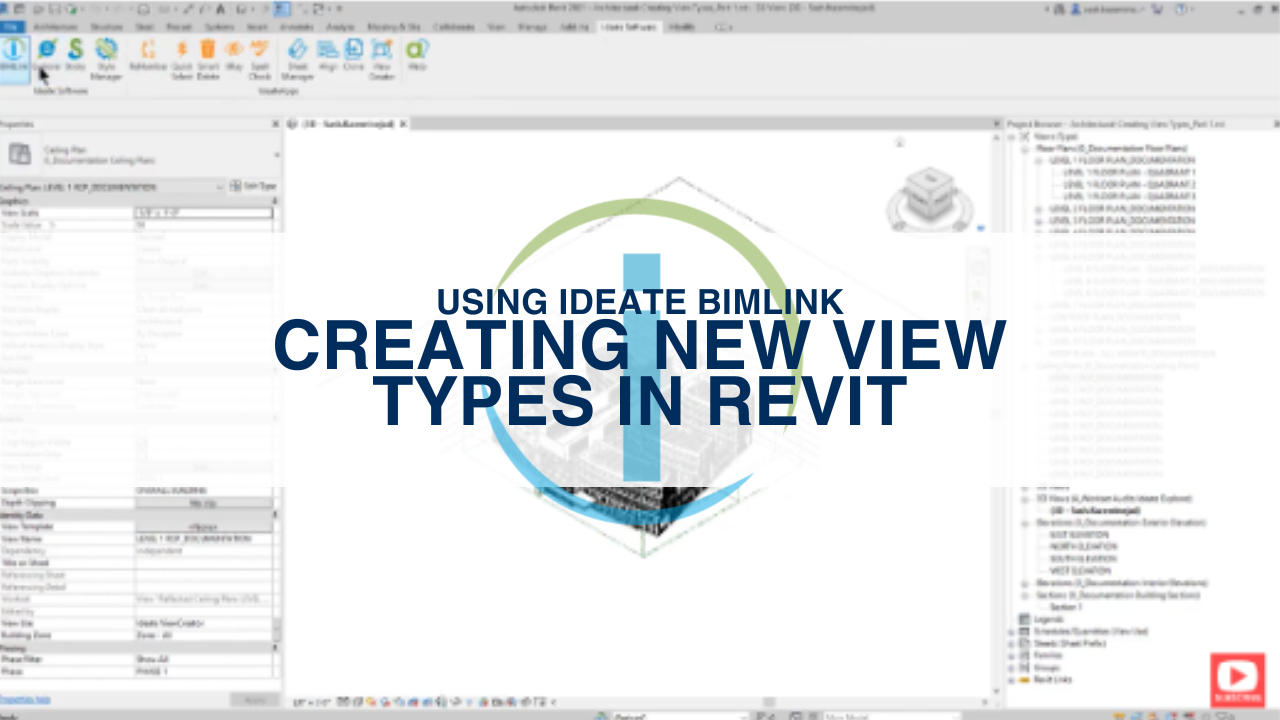
Task: Activate the Ideate XRay tool
Action: coord(234,55)
